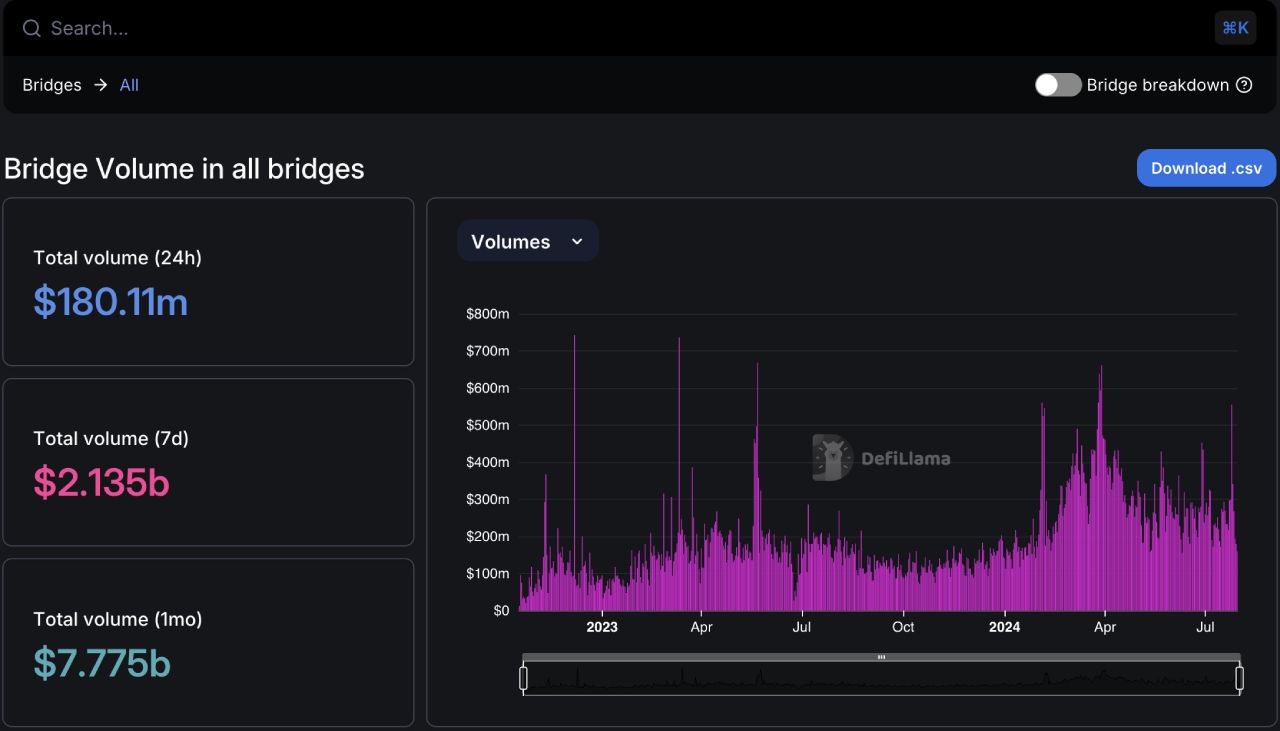Select the All breadcrumb link
This screenshot has width=1280, height=731.
pos(129,85)
